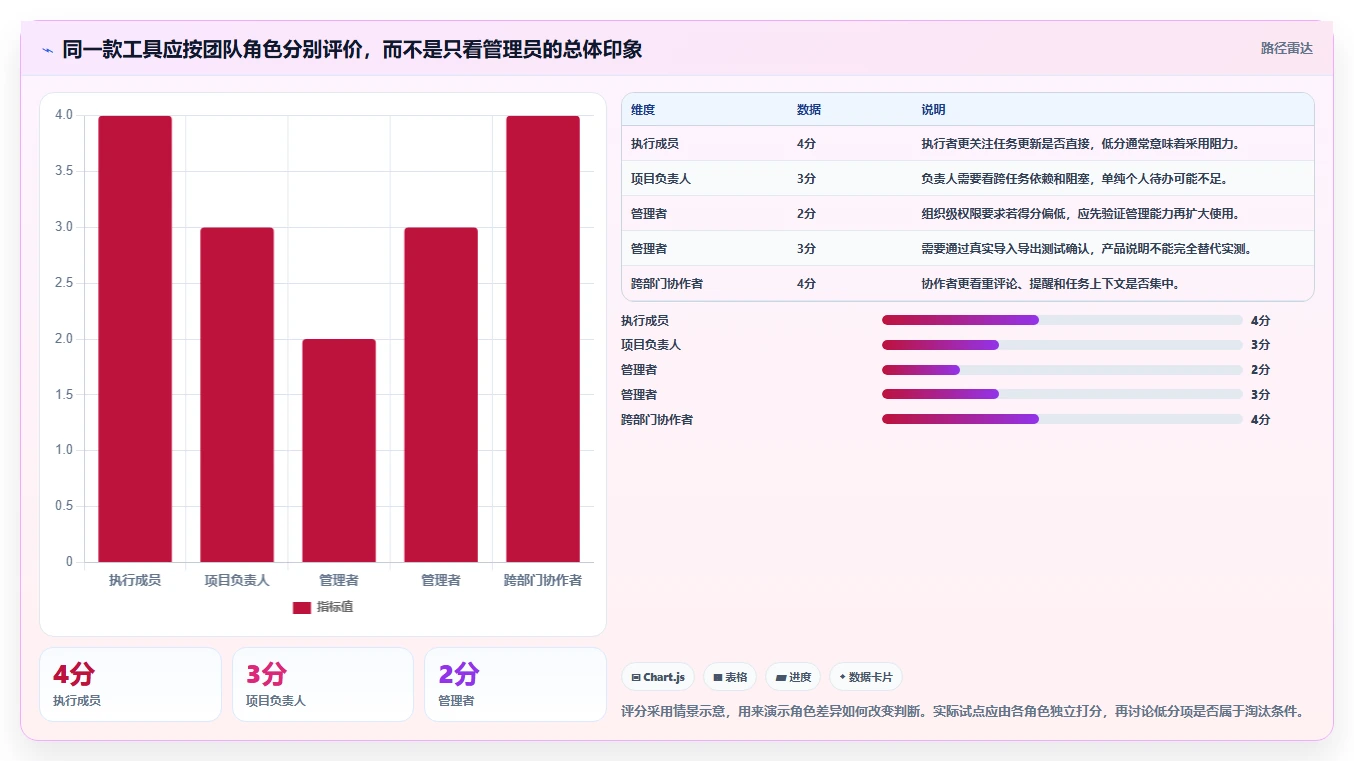Select the 表格 tag chip

[x=730, y=677]
